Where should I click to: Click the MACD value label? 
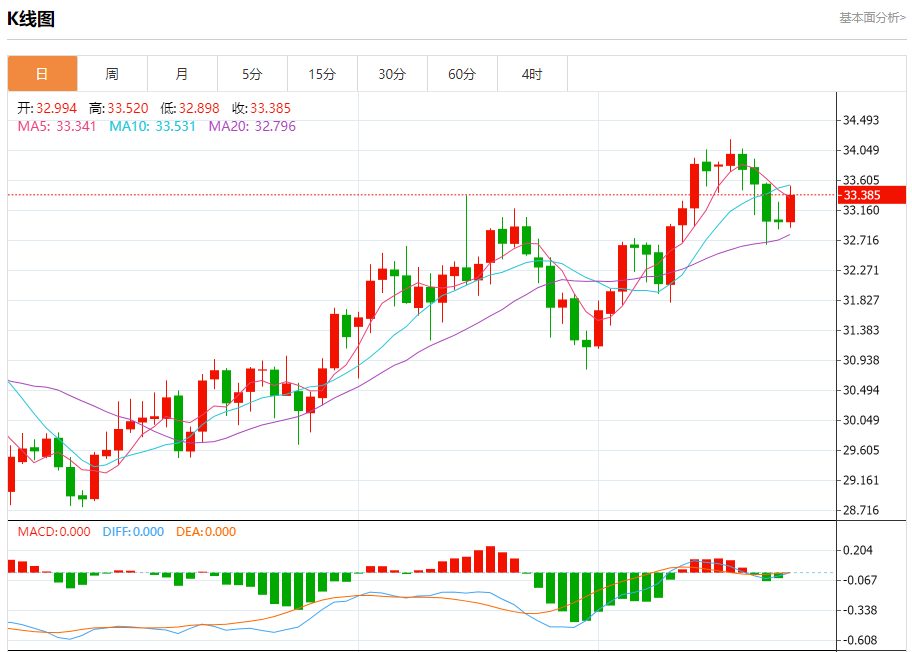tap(53, 532)
